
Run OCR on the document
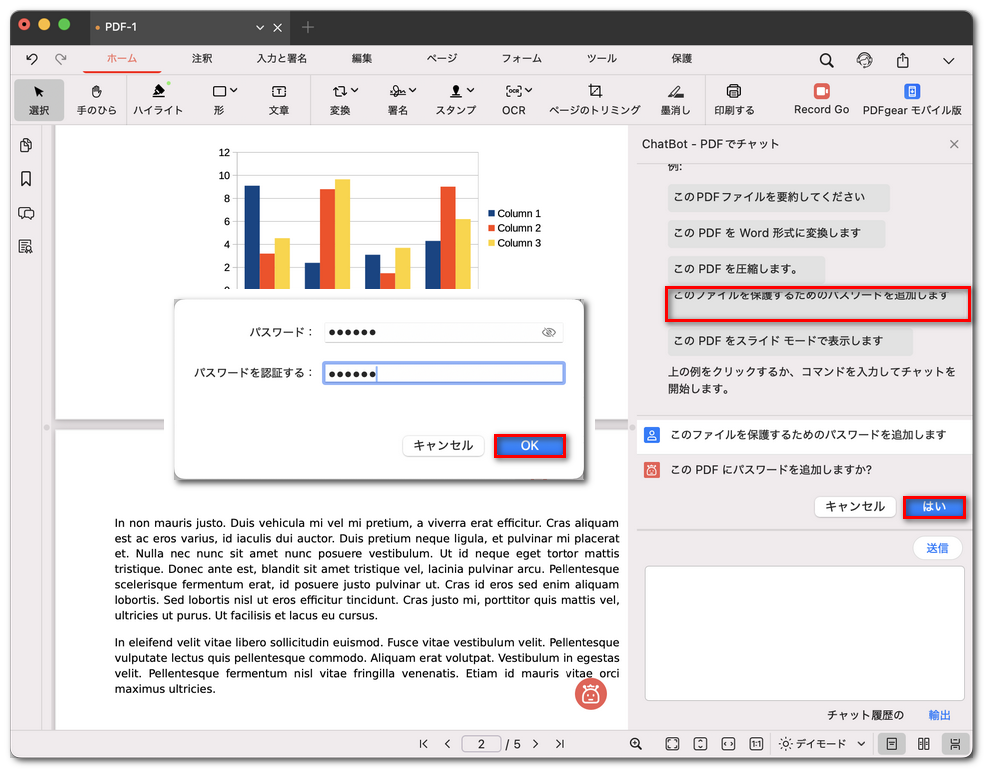[513, 100]
